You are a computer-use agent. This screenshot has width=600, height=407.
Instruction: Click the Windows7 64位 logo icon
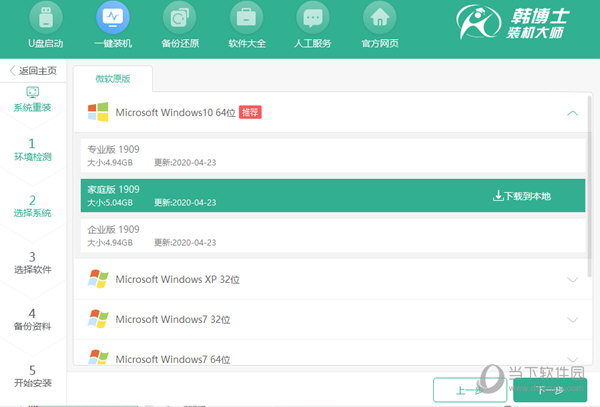point(98,357)
